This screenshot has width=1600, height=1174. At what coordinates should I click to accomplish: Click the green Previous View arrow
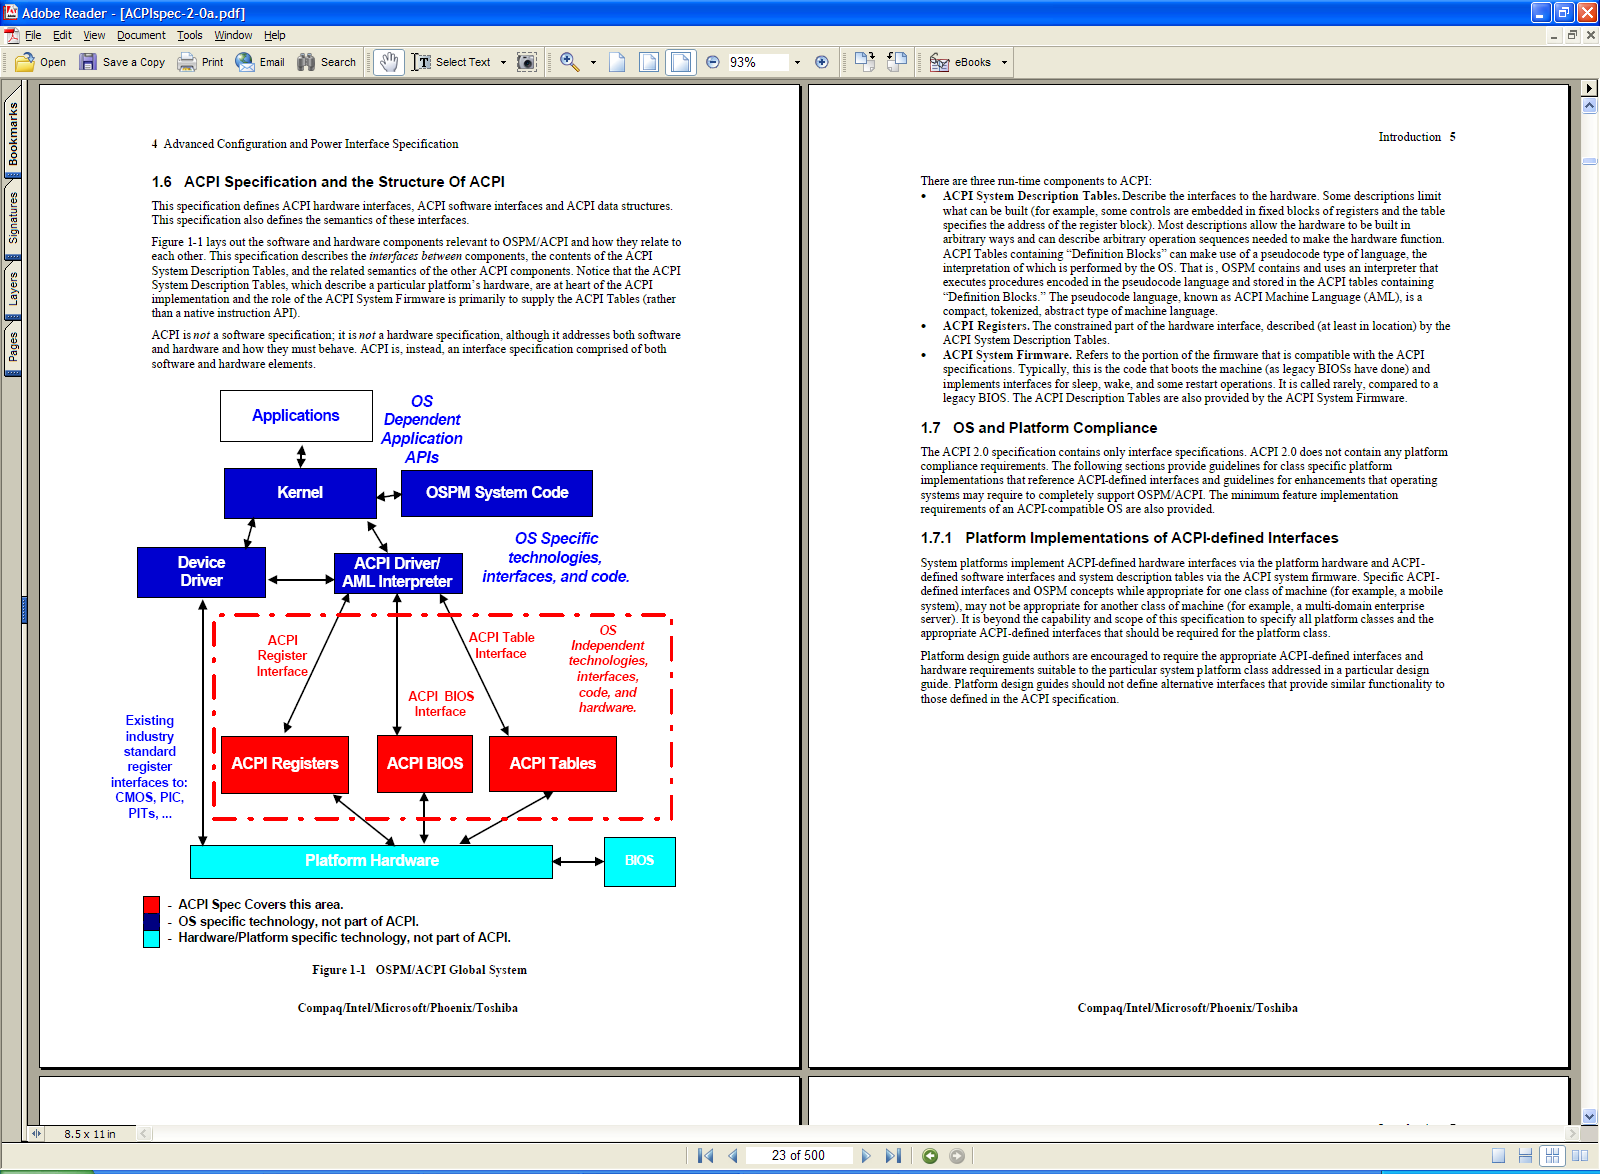point(930,1156)
